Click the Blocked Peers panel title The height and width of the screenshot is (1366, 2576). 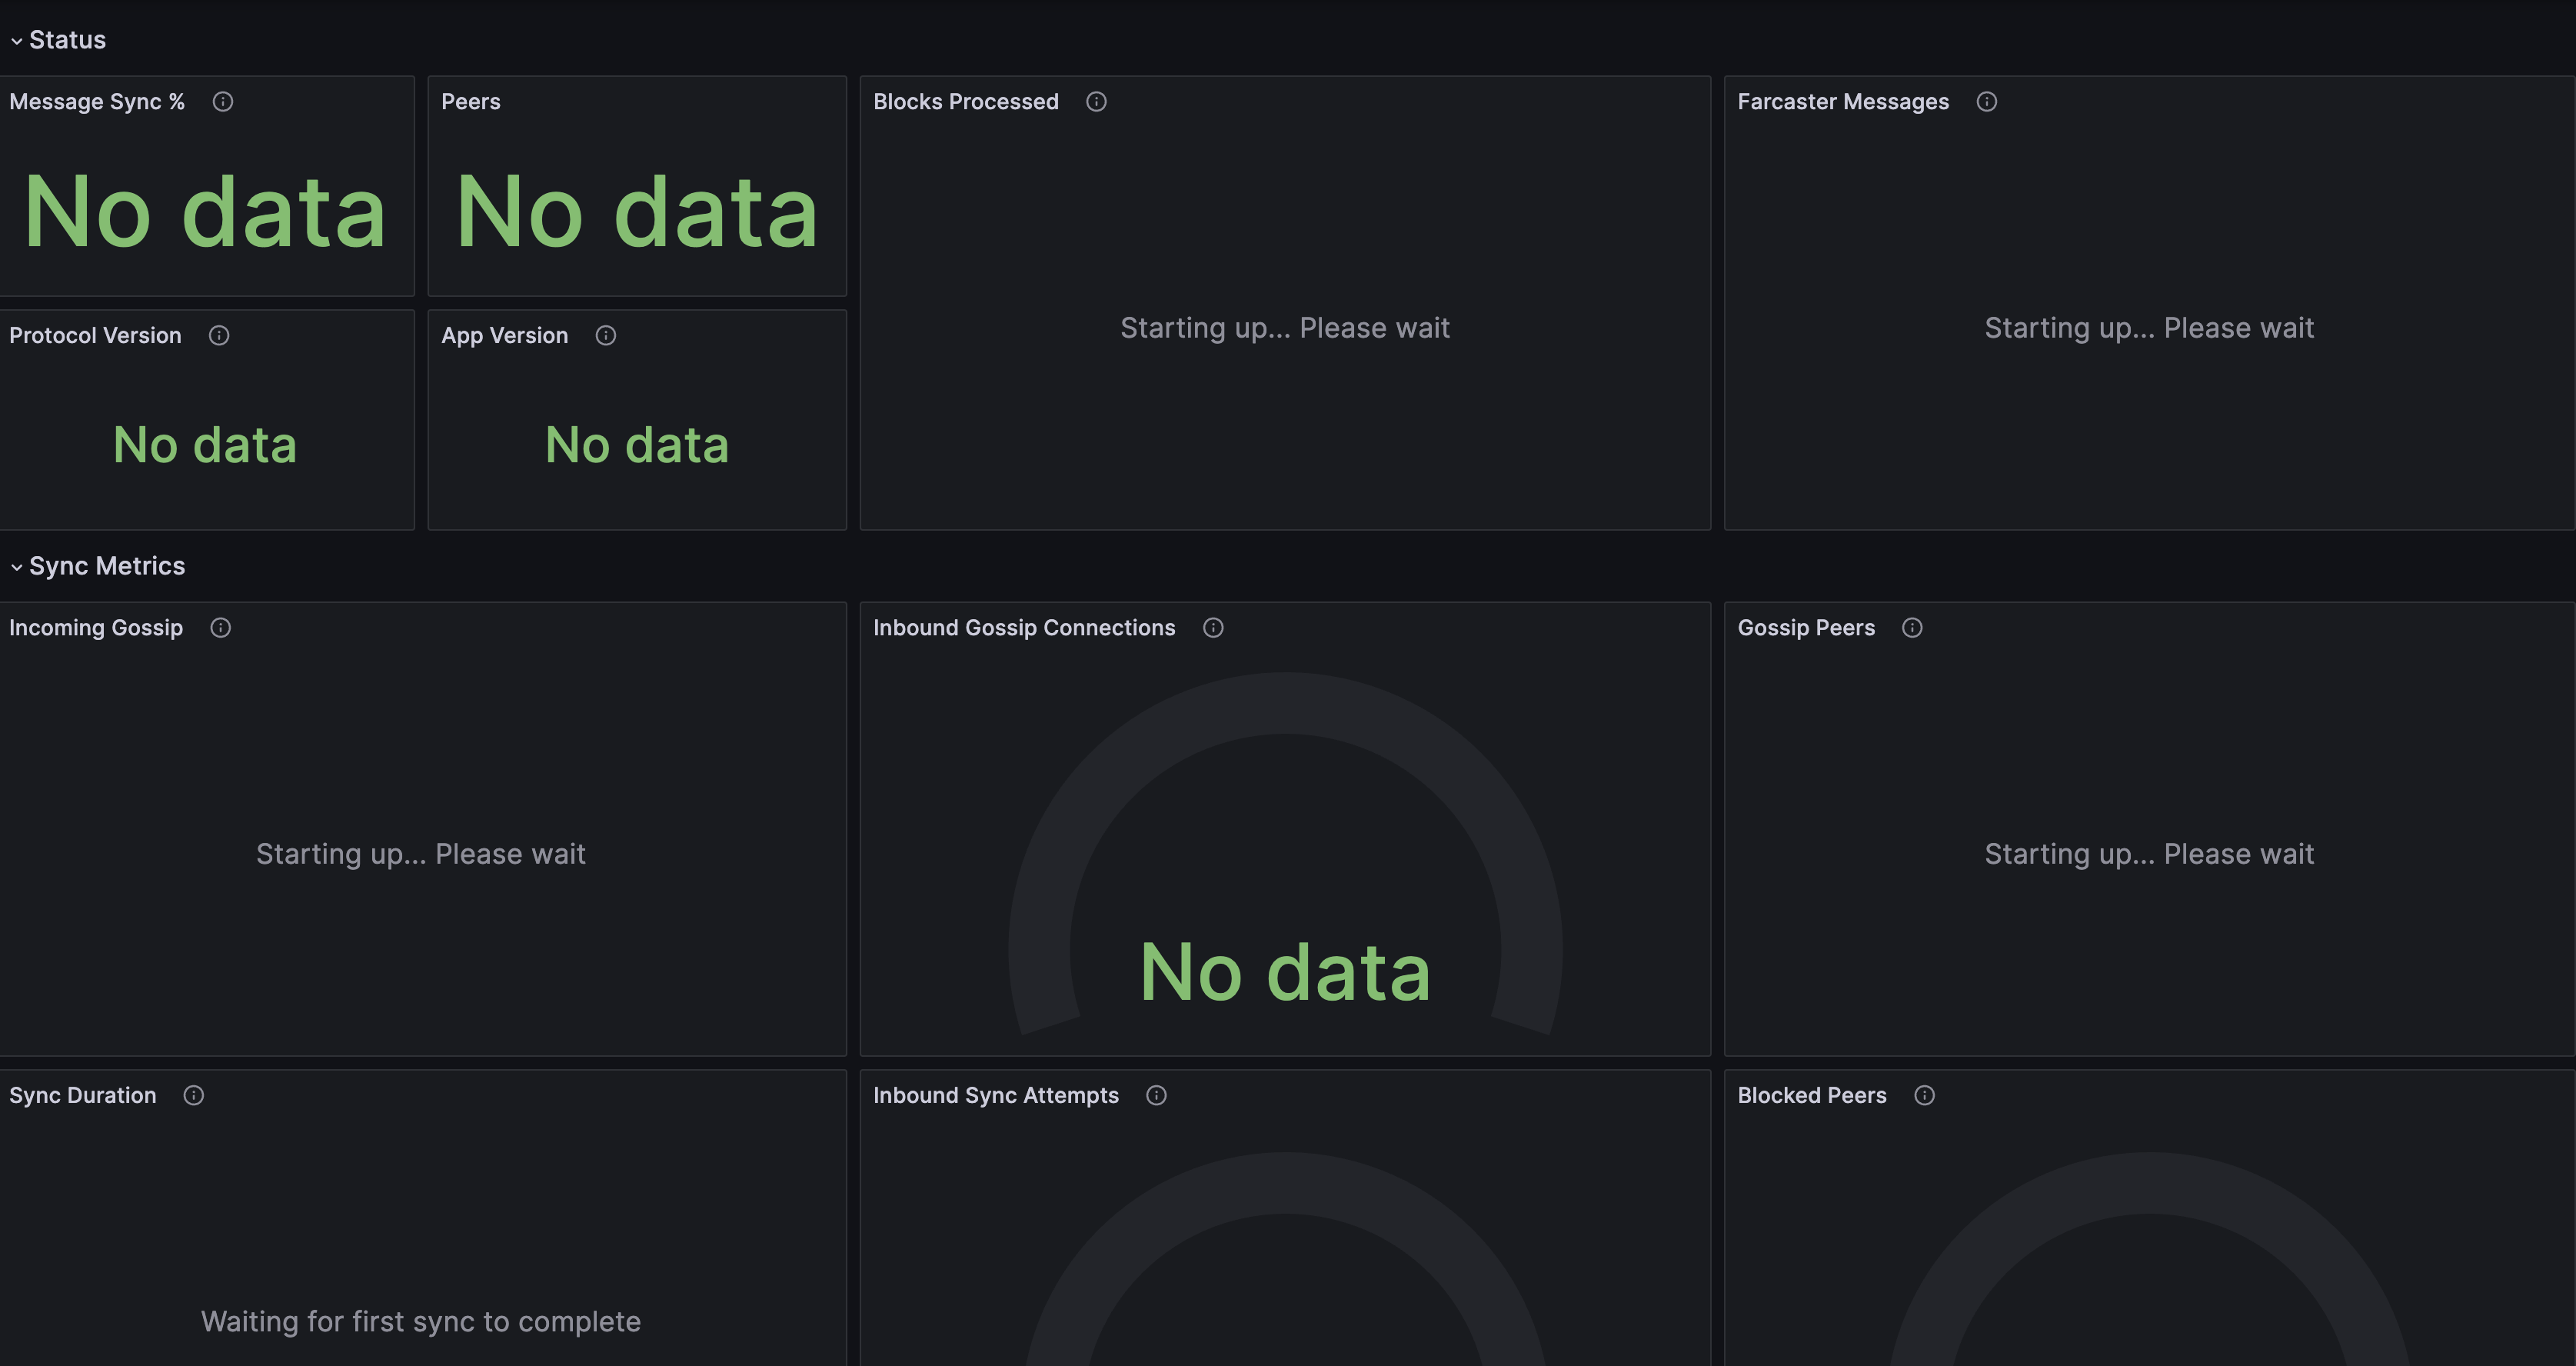[1812, 1095]
